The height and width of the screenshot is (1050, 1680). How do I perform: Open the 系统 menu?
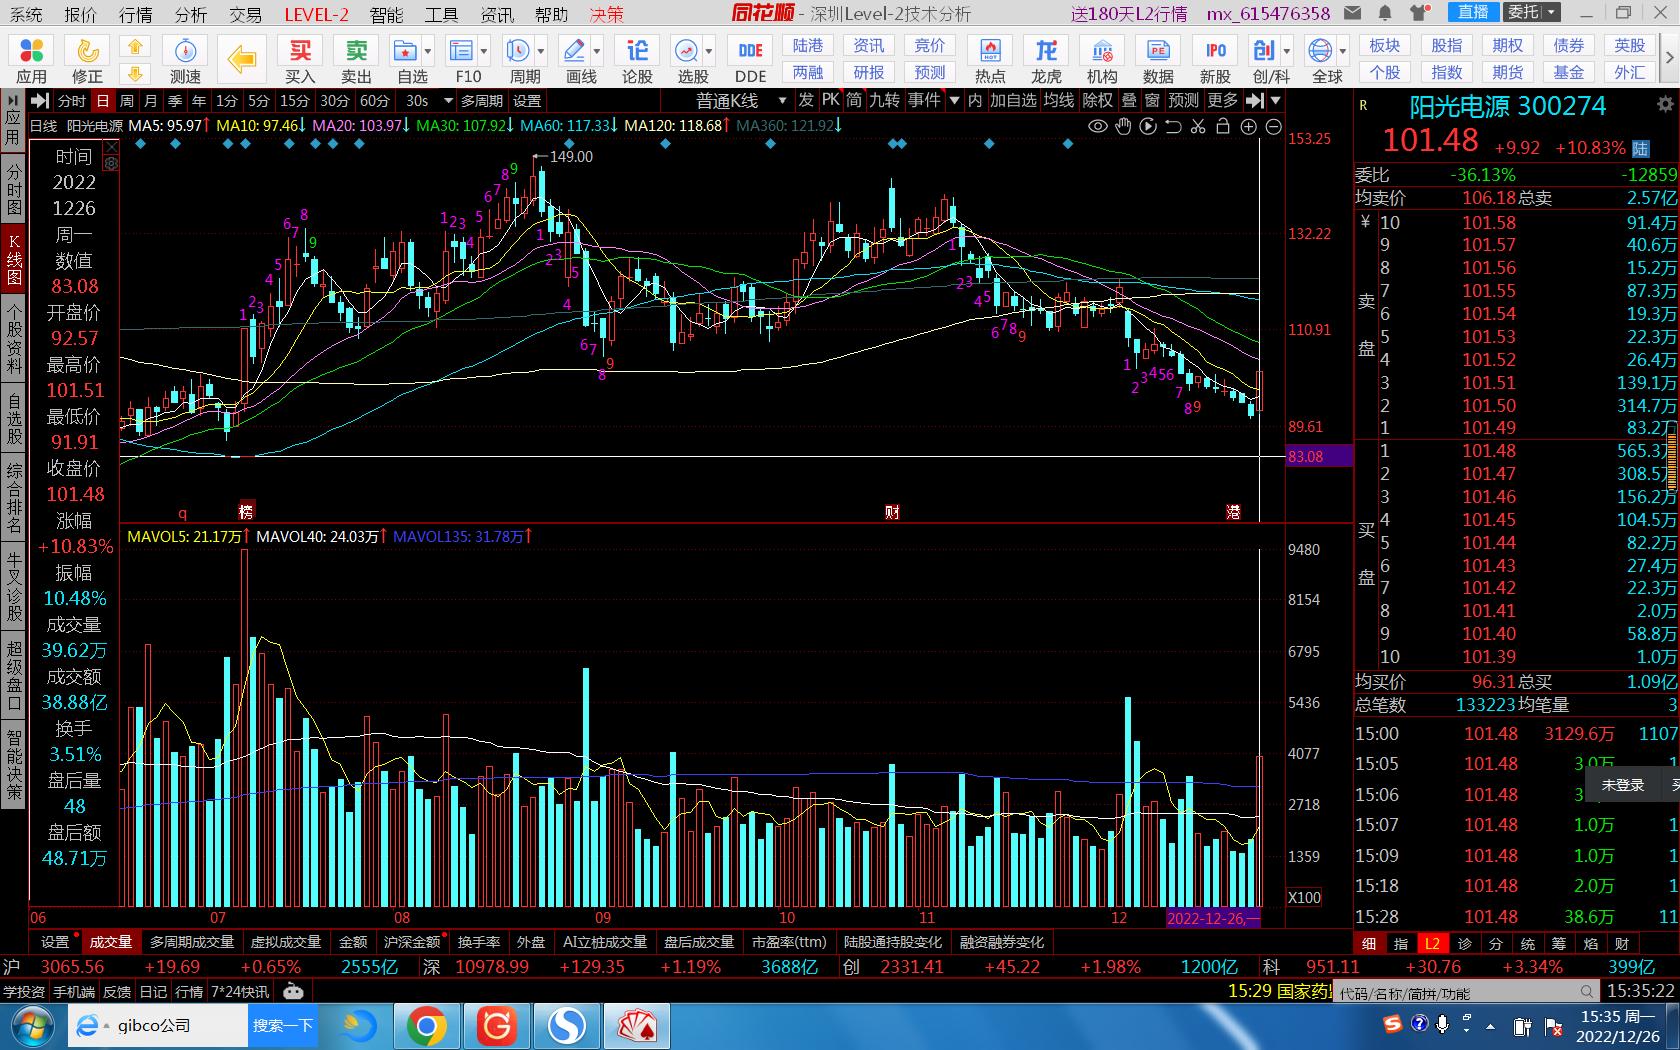click(x=26, y=14)
